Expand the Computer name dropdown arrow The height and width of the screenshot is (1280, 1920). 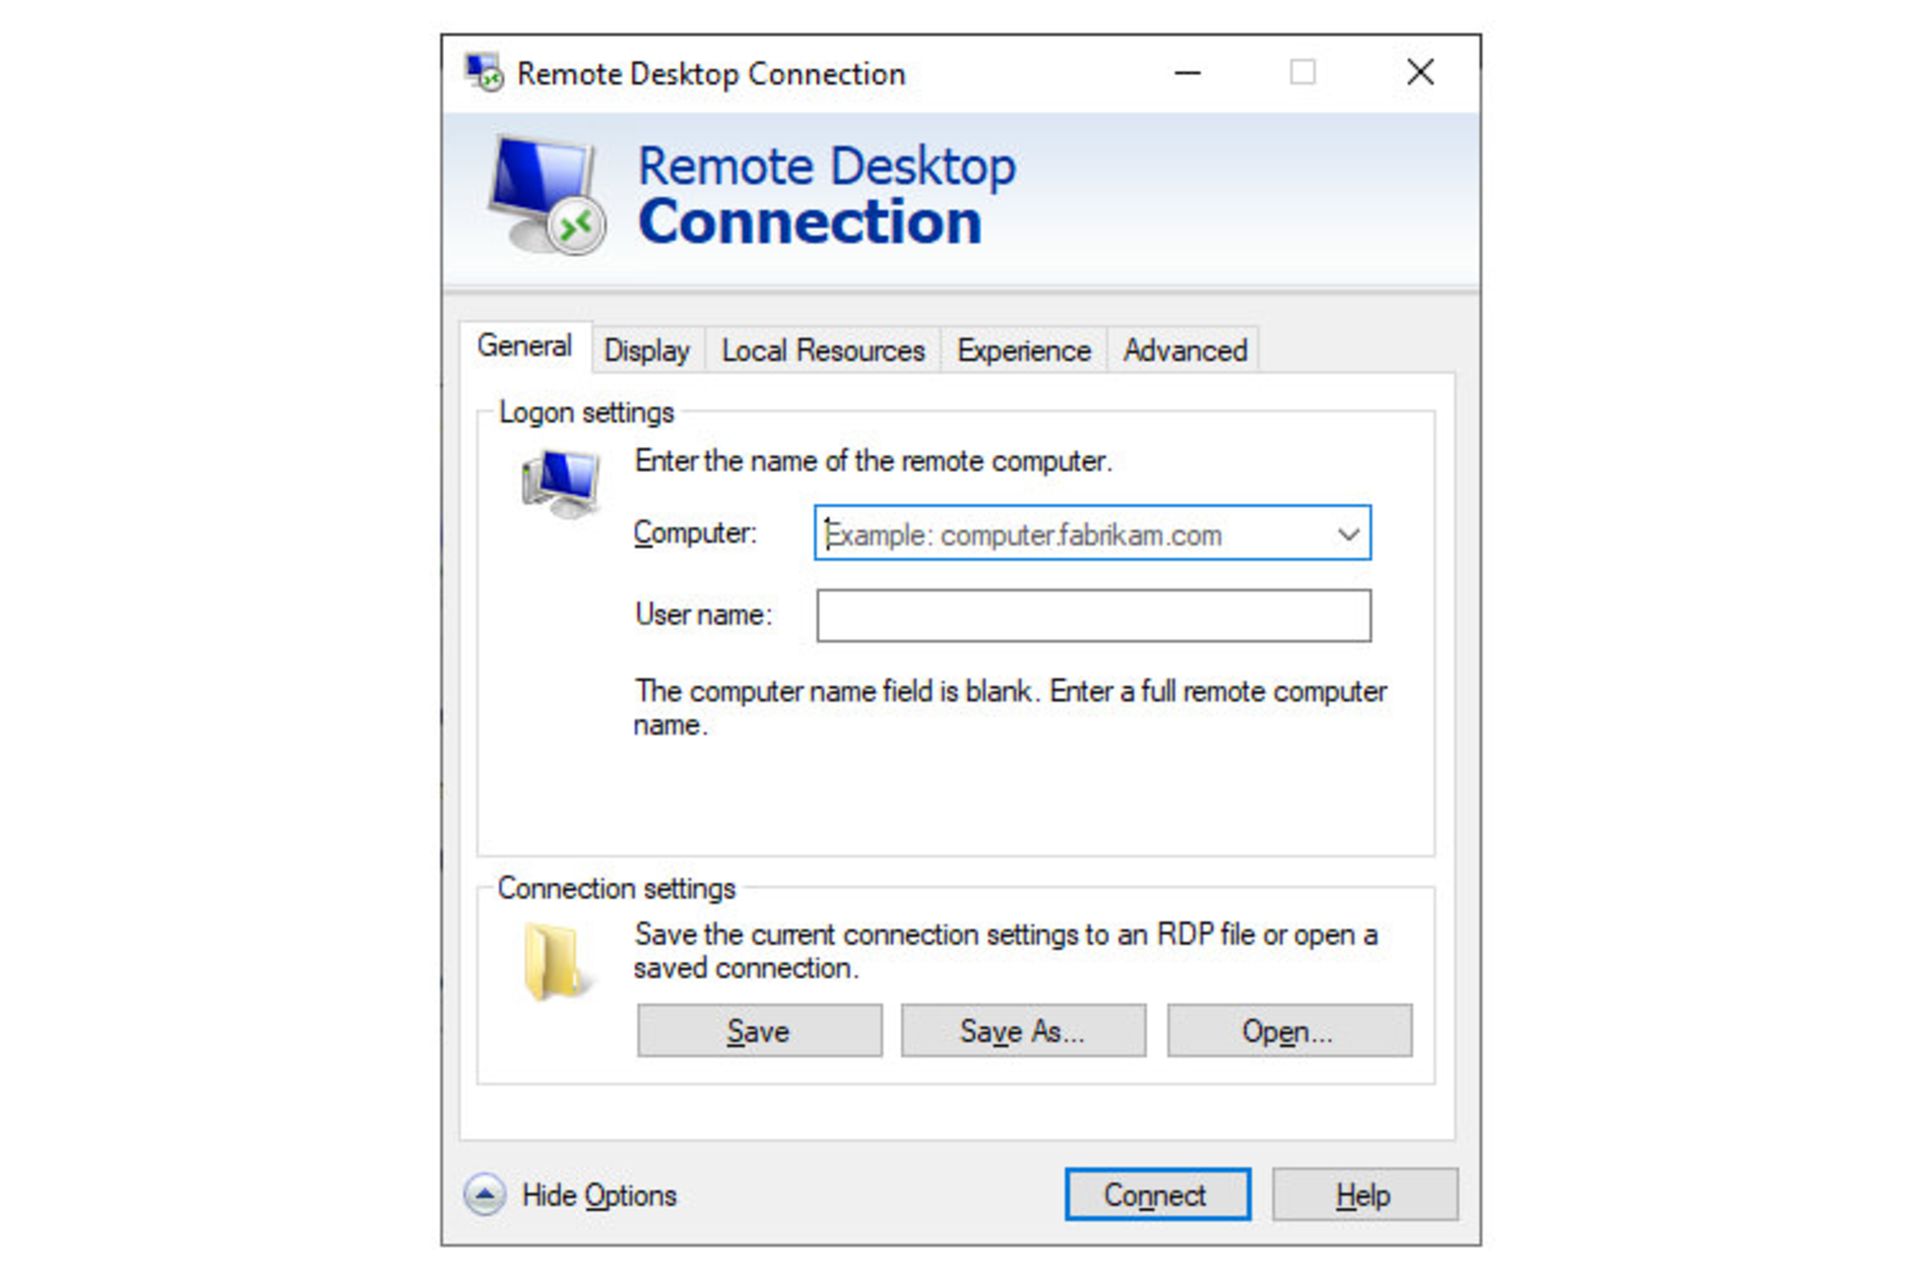click(1348, 534)
